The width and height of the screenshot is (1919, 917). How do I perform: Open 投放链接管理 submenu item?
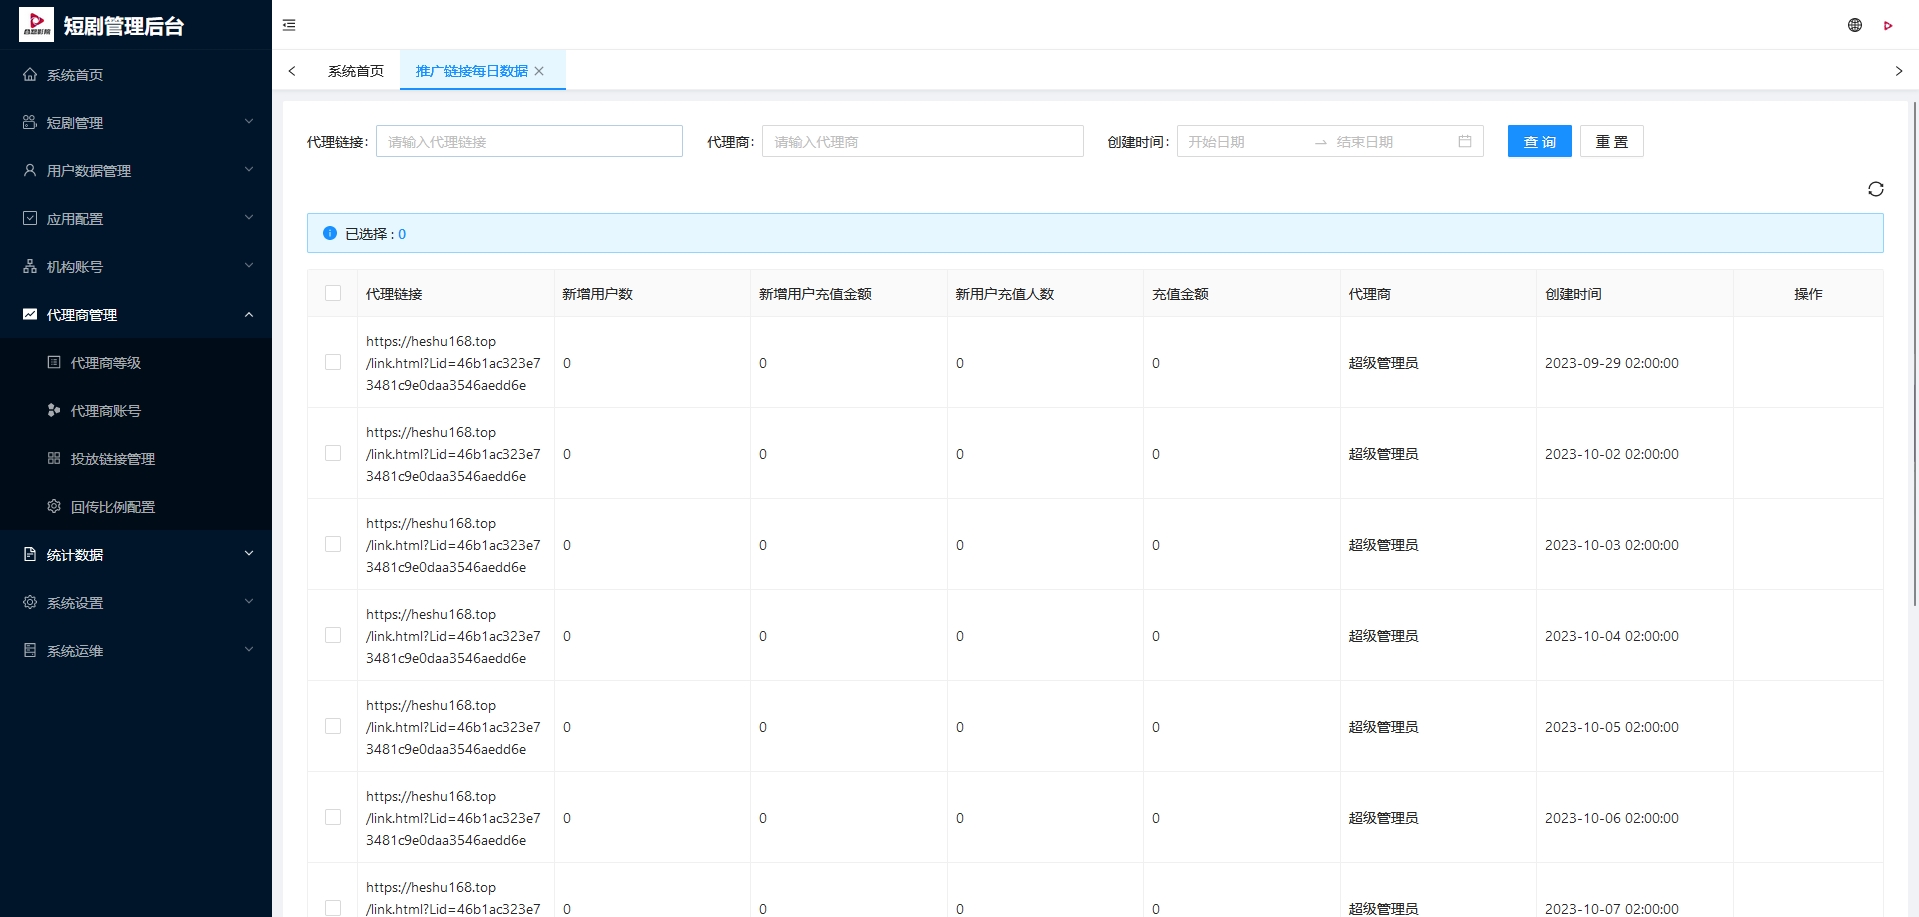tap(136, 458)
